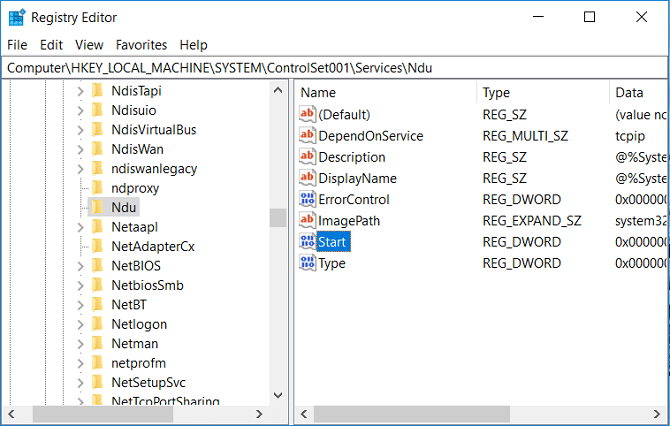Select the NetAdapterCx key label
Screen dimensions: 670x426
(153, 246)
